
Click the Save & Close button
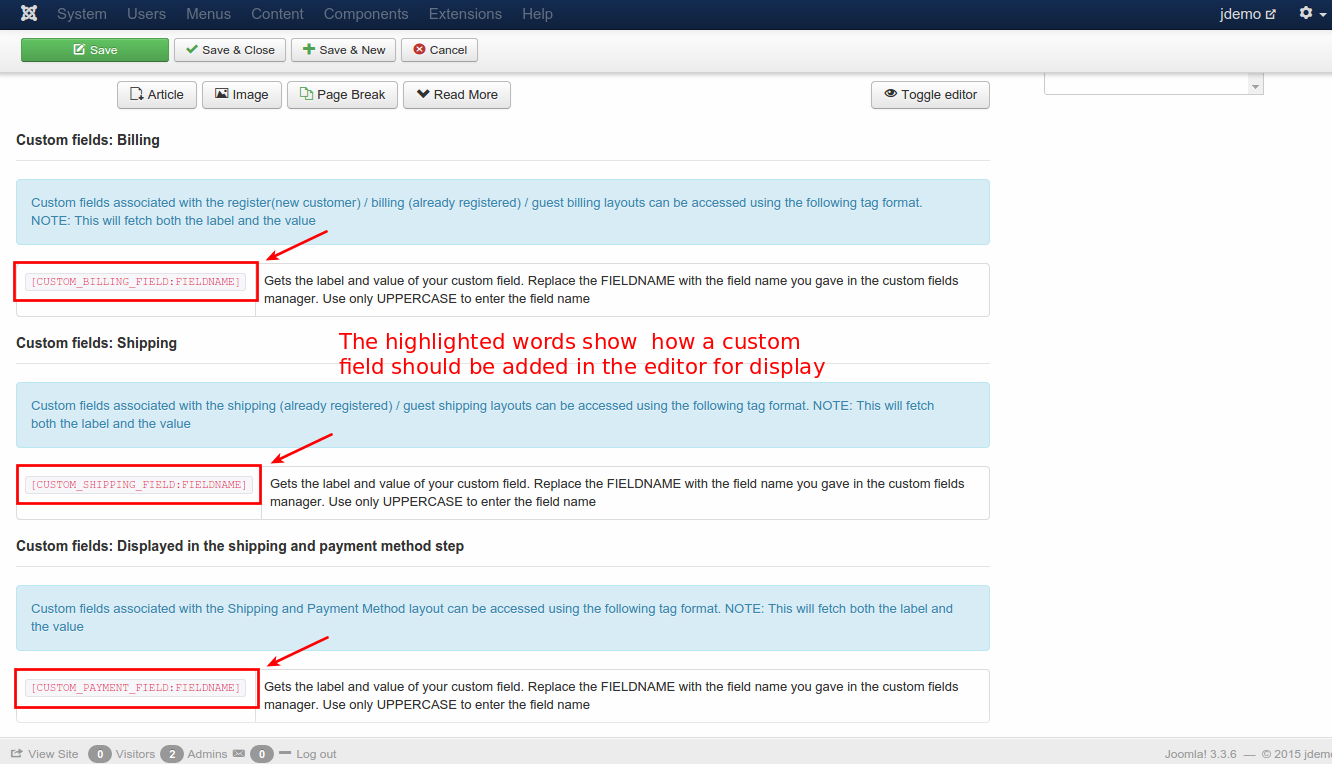pyautogui.click(x=229, y=49)
